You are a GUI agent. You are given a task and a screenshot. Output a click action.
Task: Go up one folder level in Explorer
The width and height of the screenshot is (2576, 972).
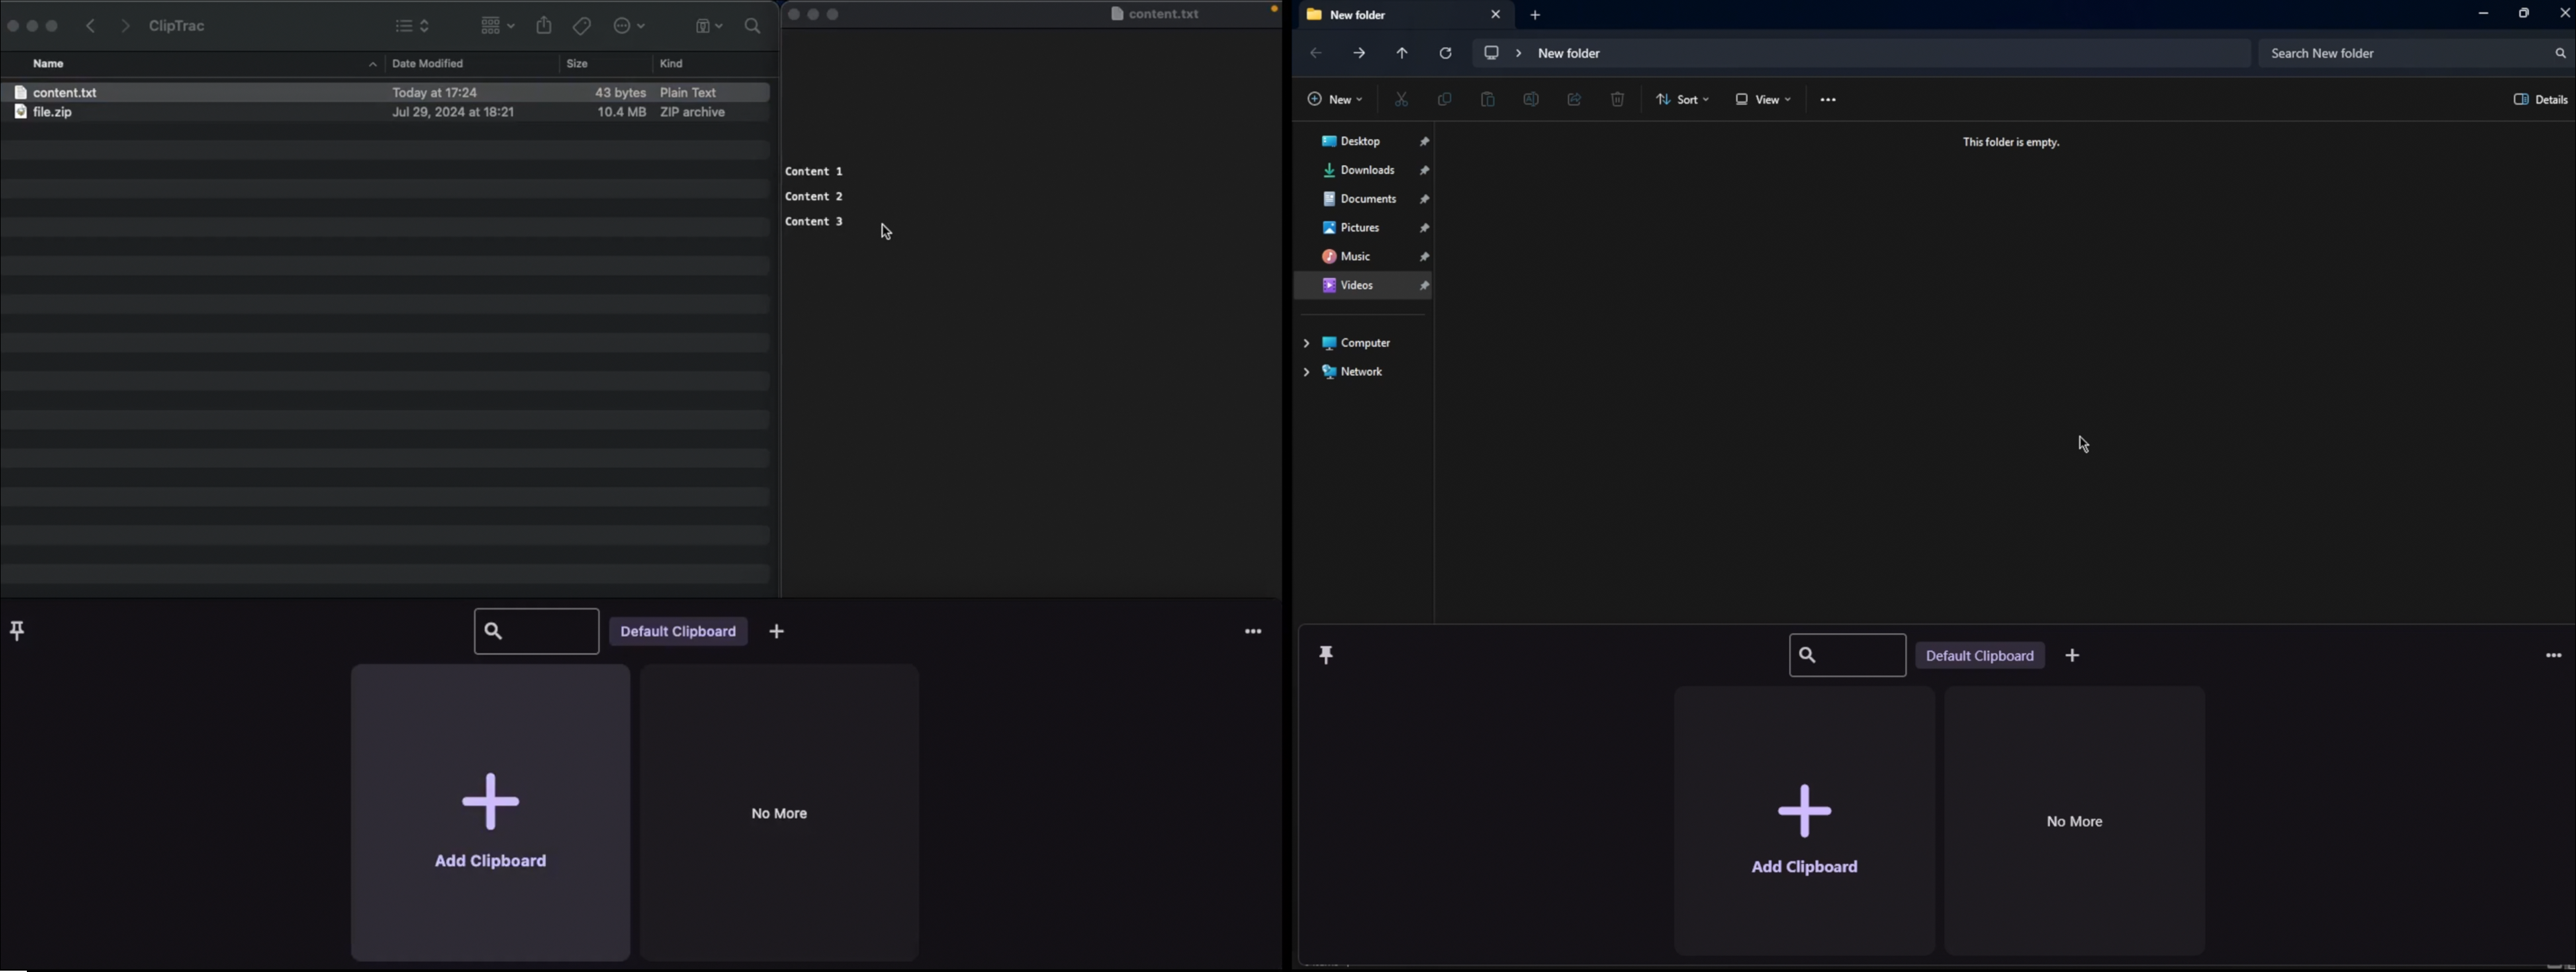click(x=1402, y=54)
